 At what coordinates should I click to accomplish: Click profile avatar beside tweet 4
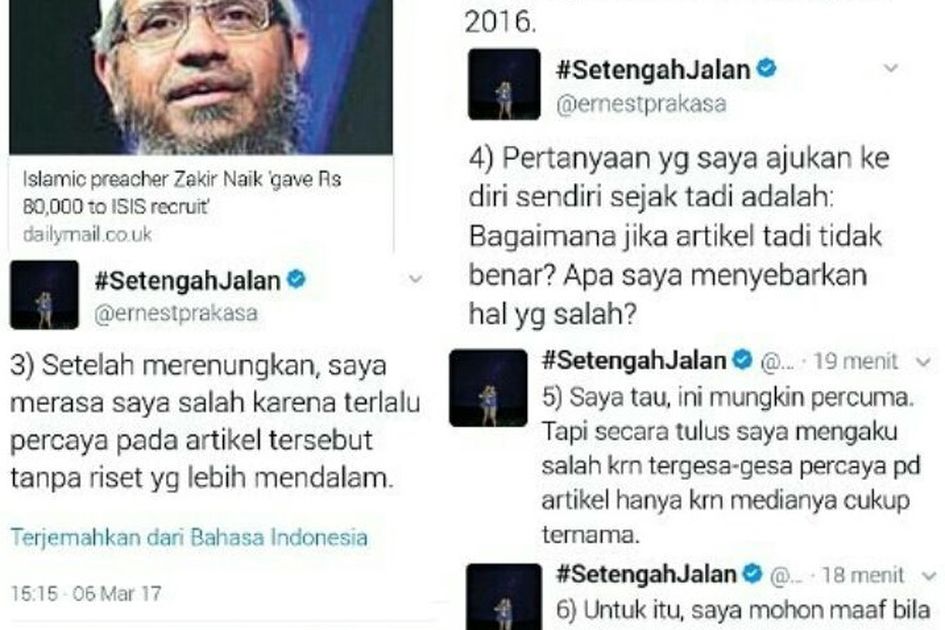[x=504, y=84]
